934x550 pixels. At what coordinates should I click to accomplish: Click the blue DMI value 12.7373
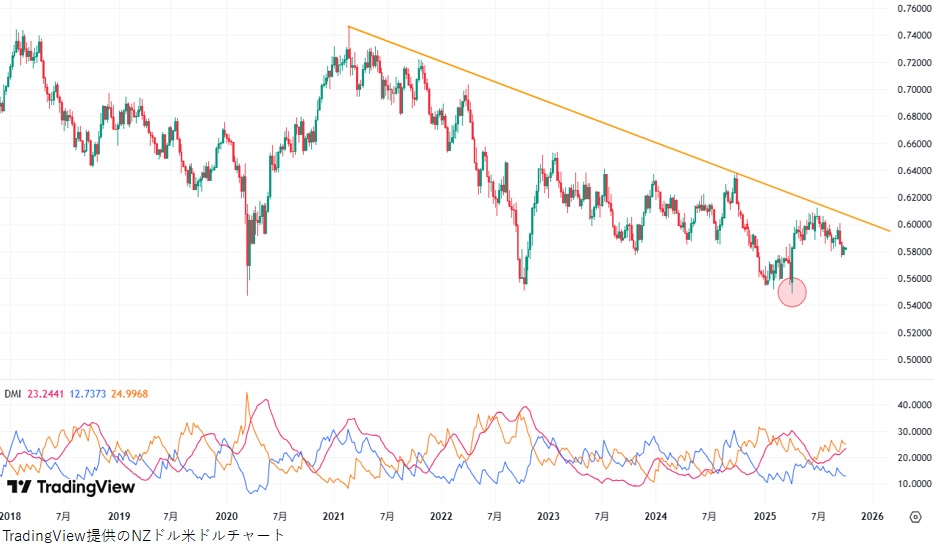(92, 394)
